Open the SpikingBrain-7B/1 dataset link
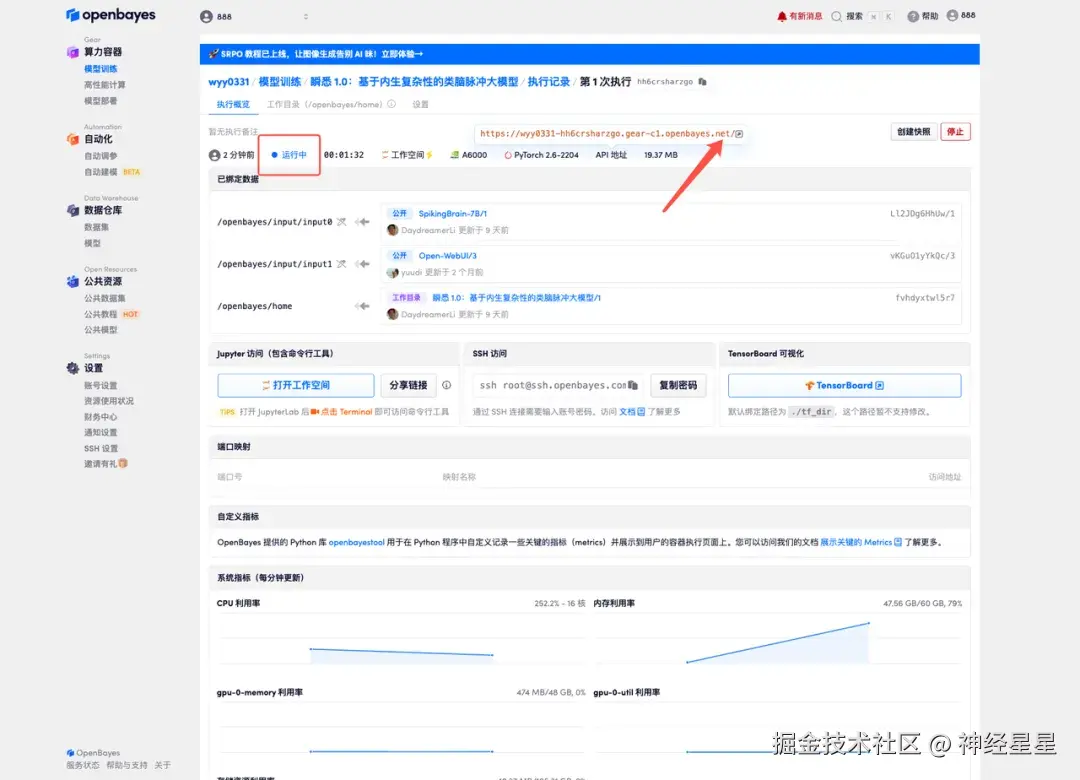 click(453, 214)
